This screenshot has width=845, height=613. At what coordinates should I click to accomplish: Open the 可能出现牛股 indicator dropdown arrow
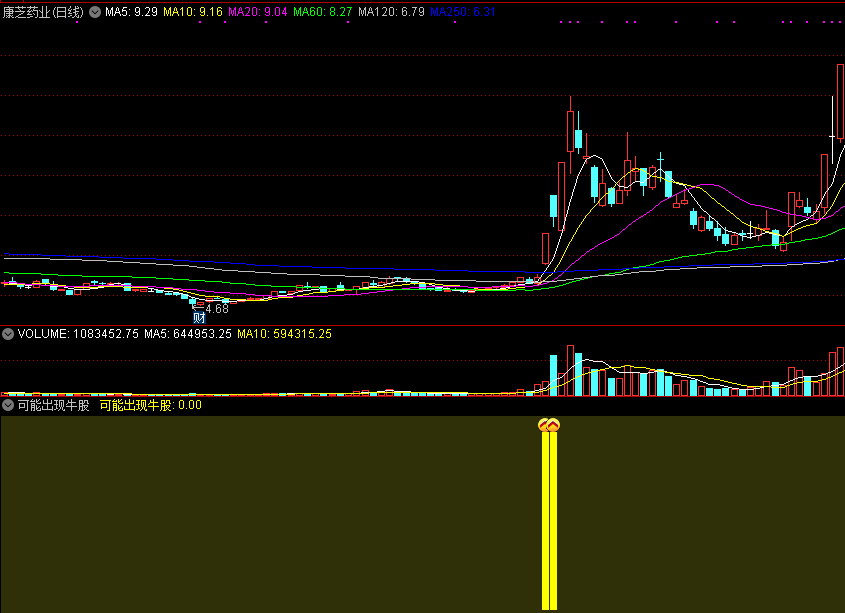[x=8, y=405]
